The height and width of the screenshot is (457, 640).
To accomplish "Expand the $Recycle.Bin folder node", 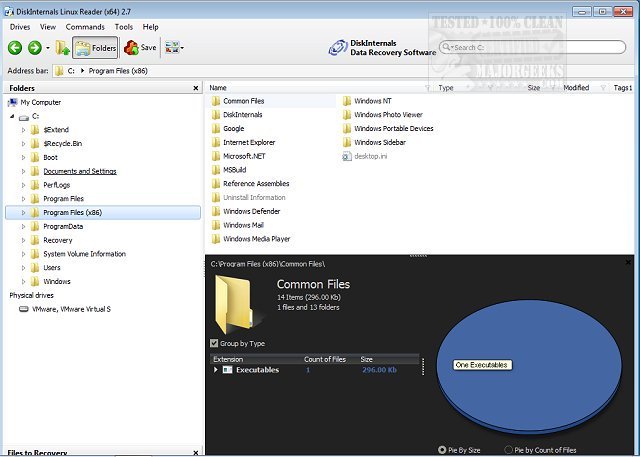I will coord(23,144).
